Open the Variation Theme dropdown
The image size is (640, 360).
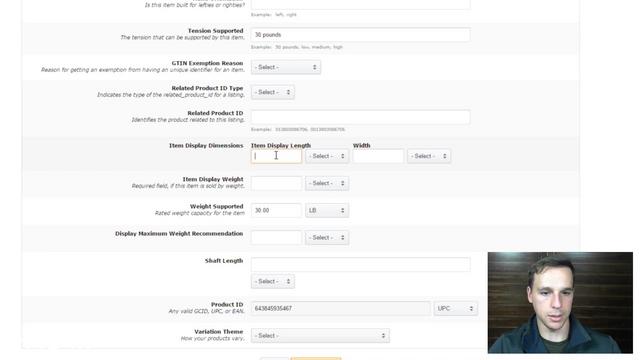pos(320,336)
